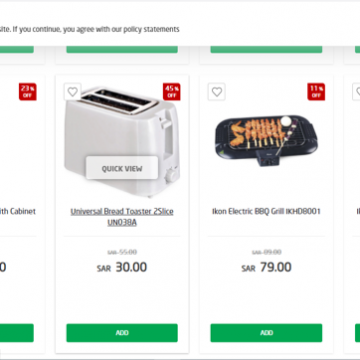Screen dimensions: 360x360
Task: Click the 11% OFF badge on BBQ grill
Action: pos(316,91)
